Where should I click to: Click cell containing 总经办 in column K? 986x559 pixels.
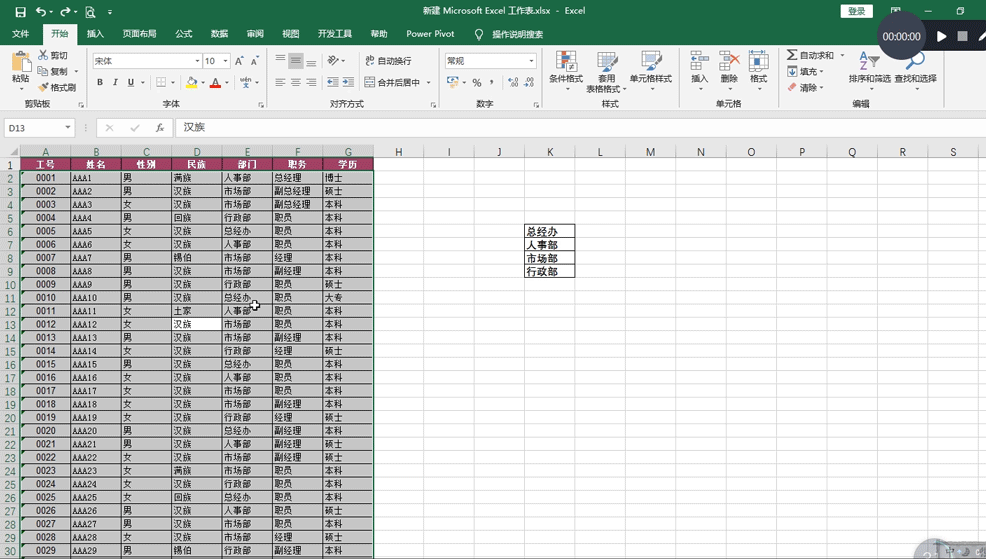550,231
